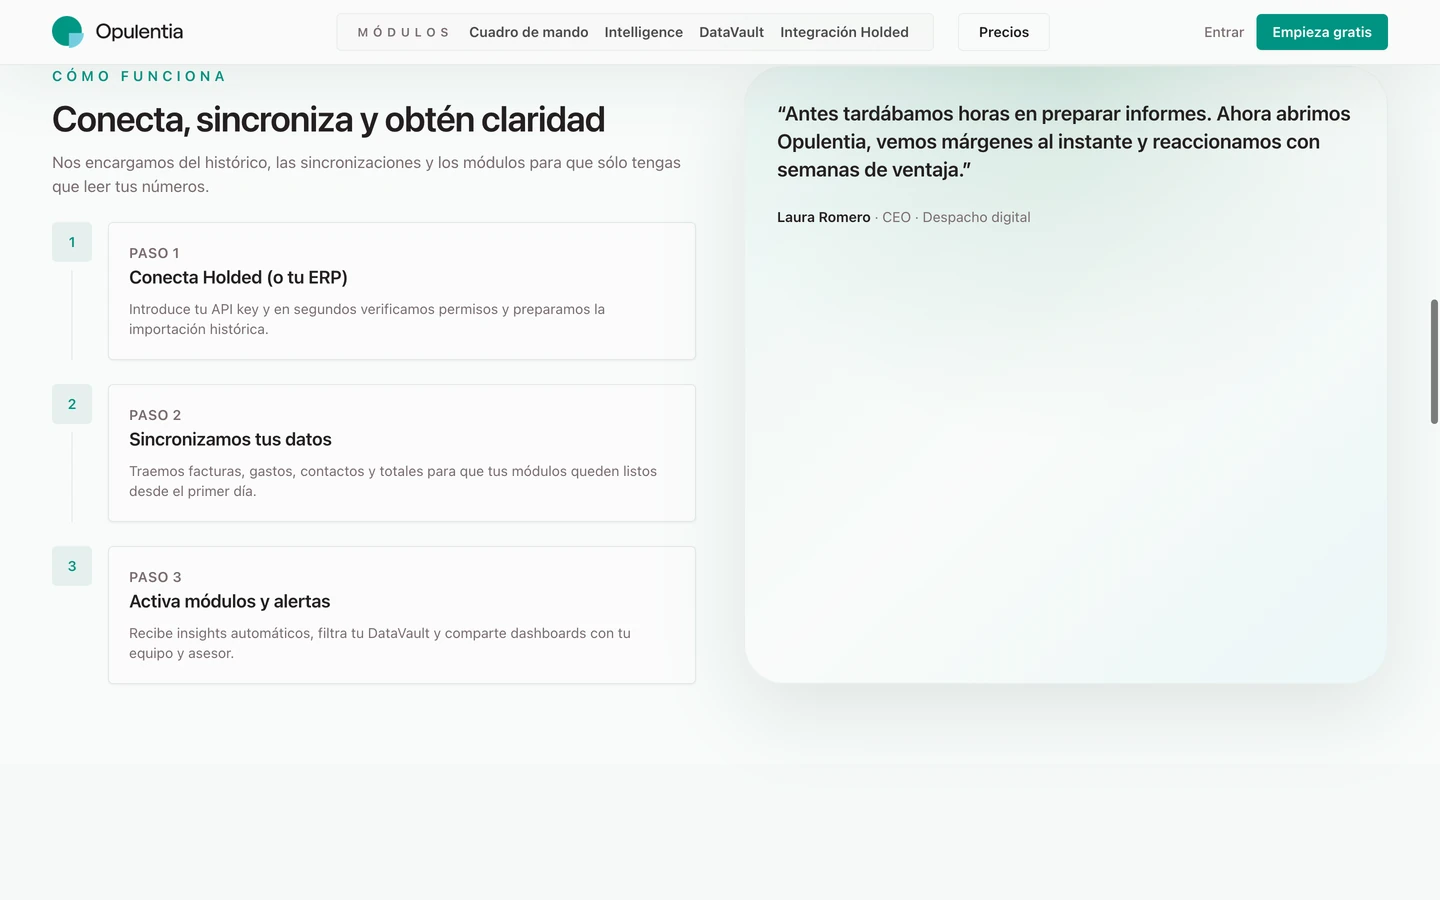Screen dimensions: 1440x900
Task: Click the 'Recibe insights automáticos' description
Action: (x=380, y=643)
